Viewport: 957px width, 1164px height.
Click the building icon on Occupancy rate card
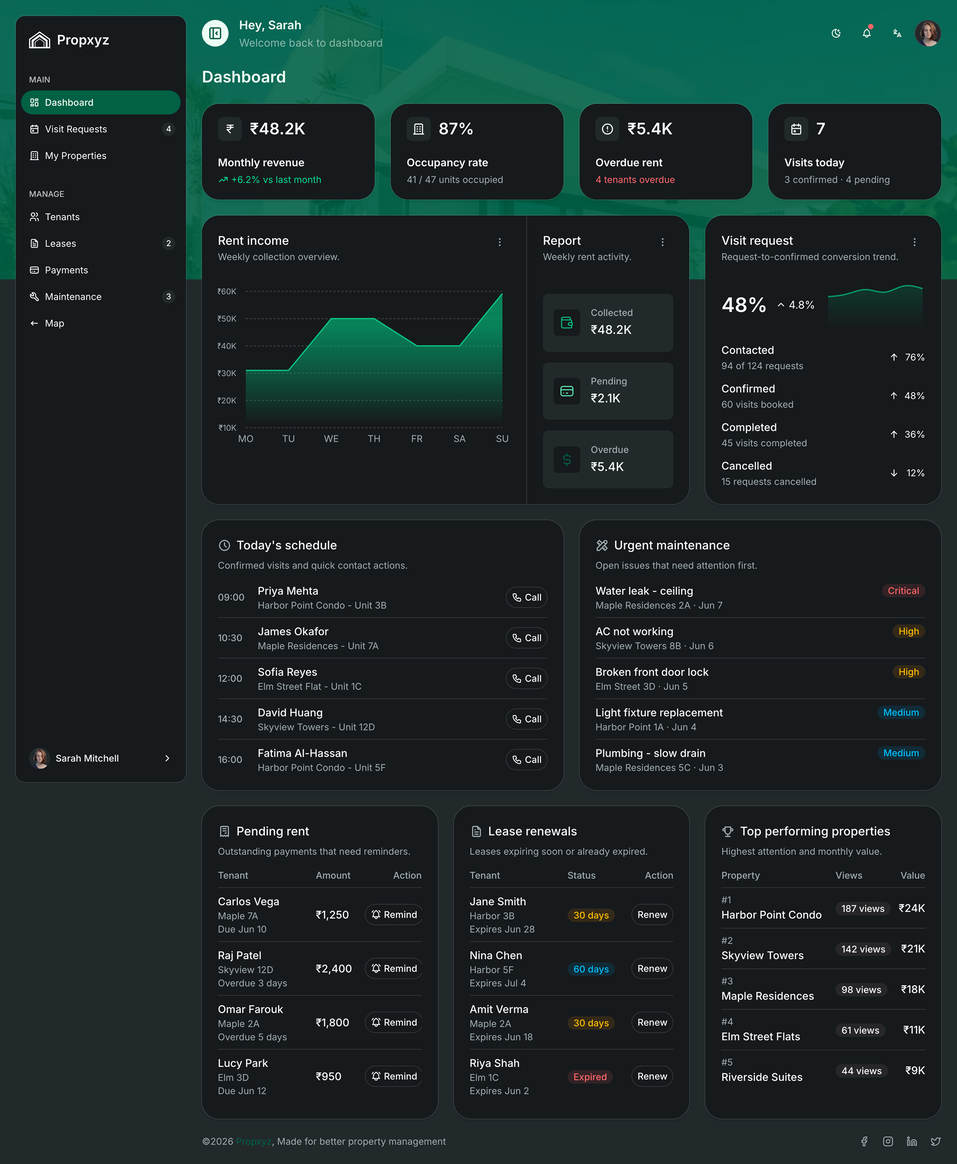click(x=419, y=129)
